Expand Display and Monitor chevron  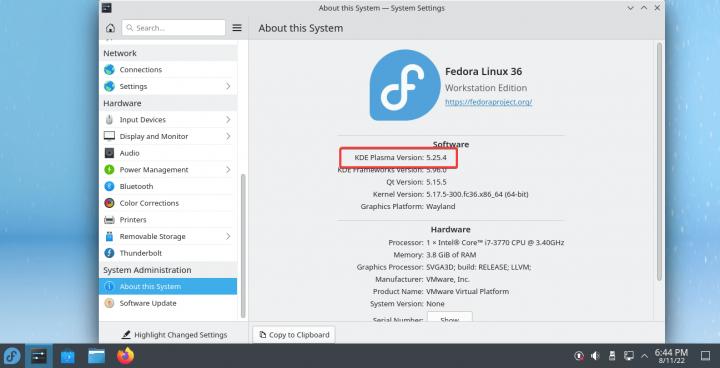228,136
